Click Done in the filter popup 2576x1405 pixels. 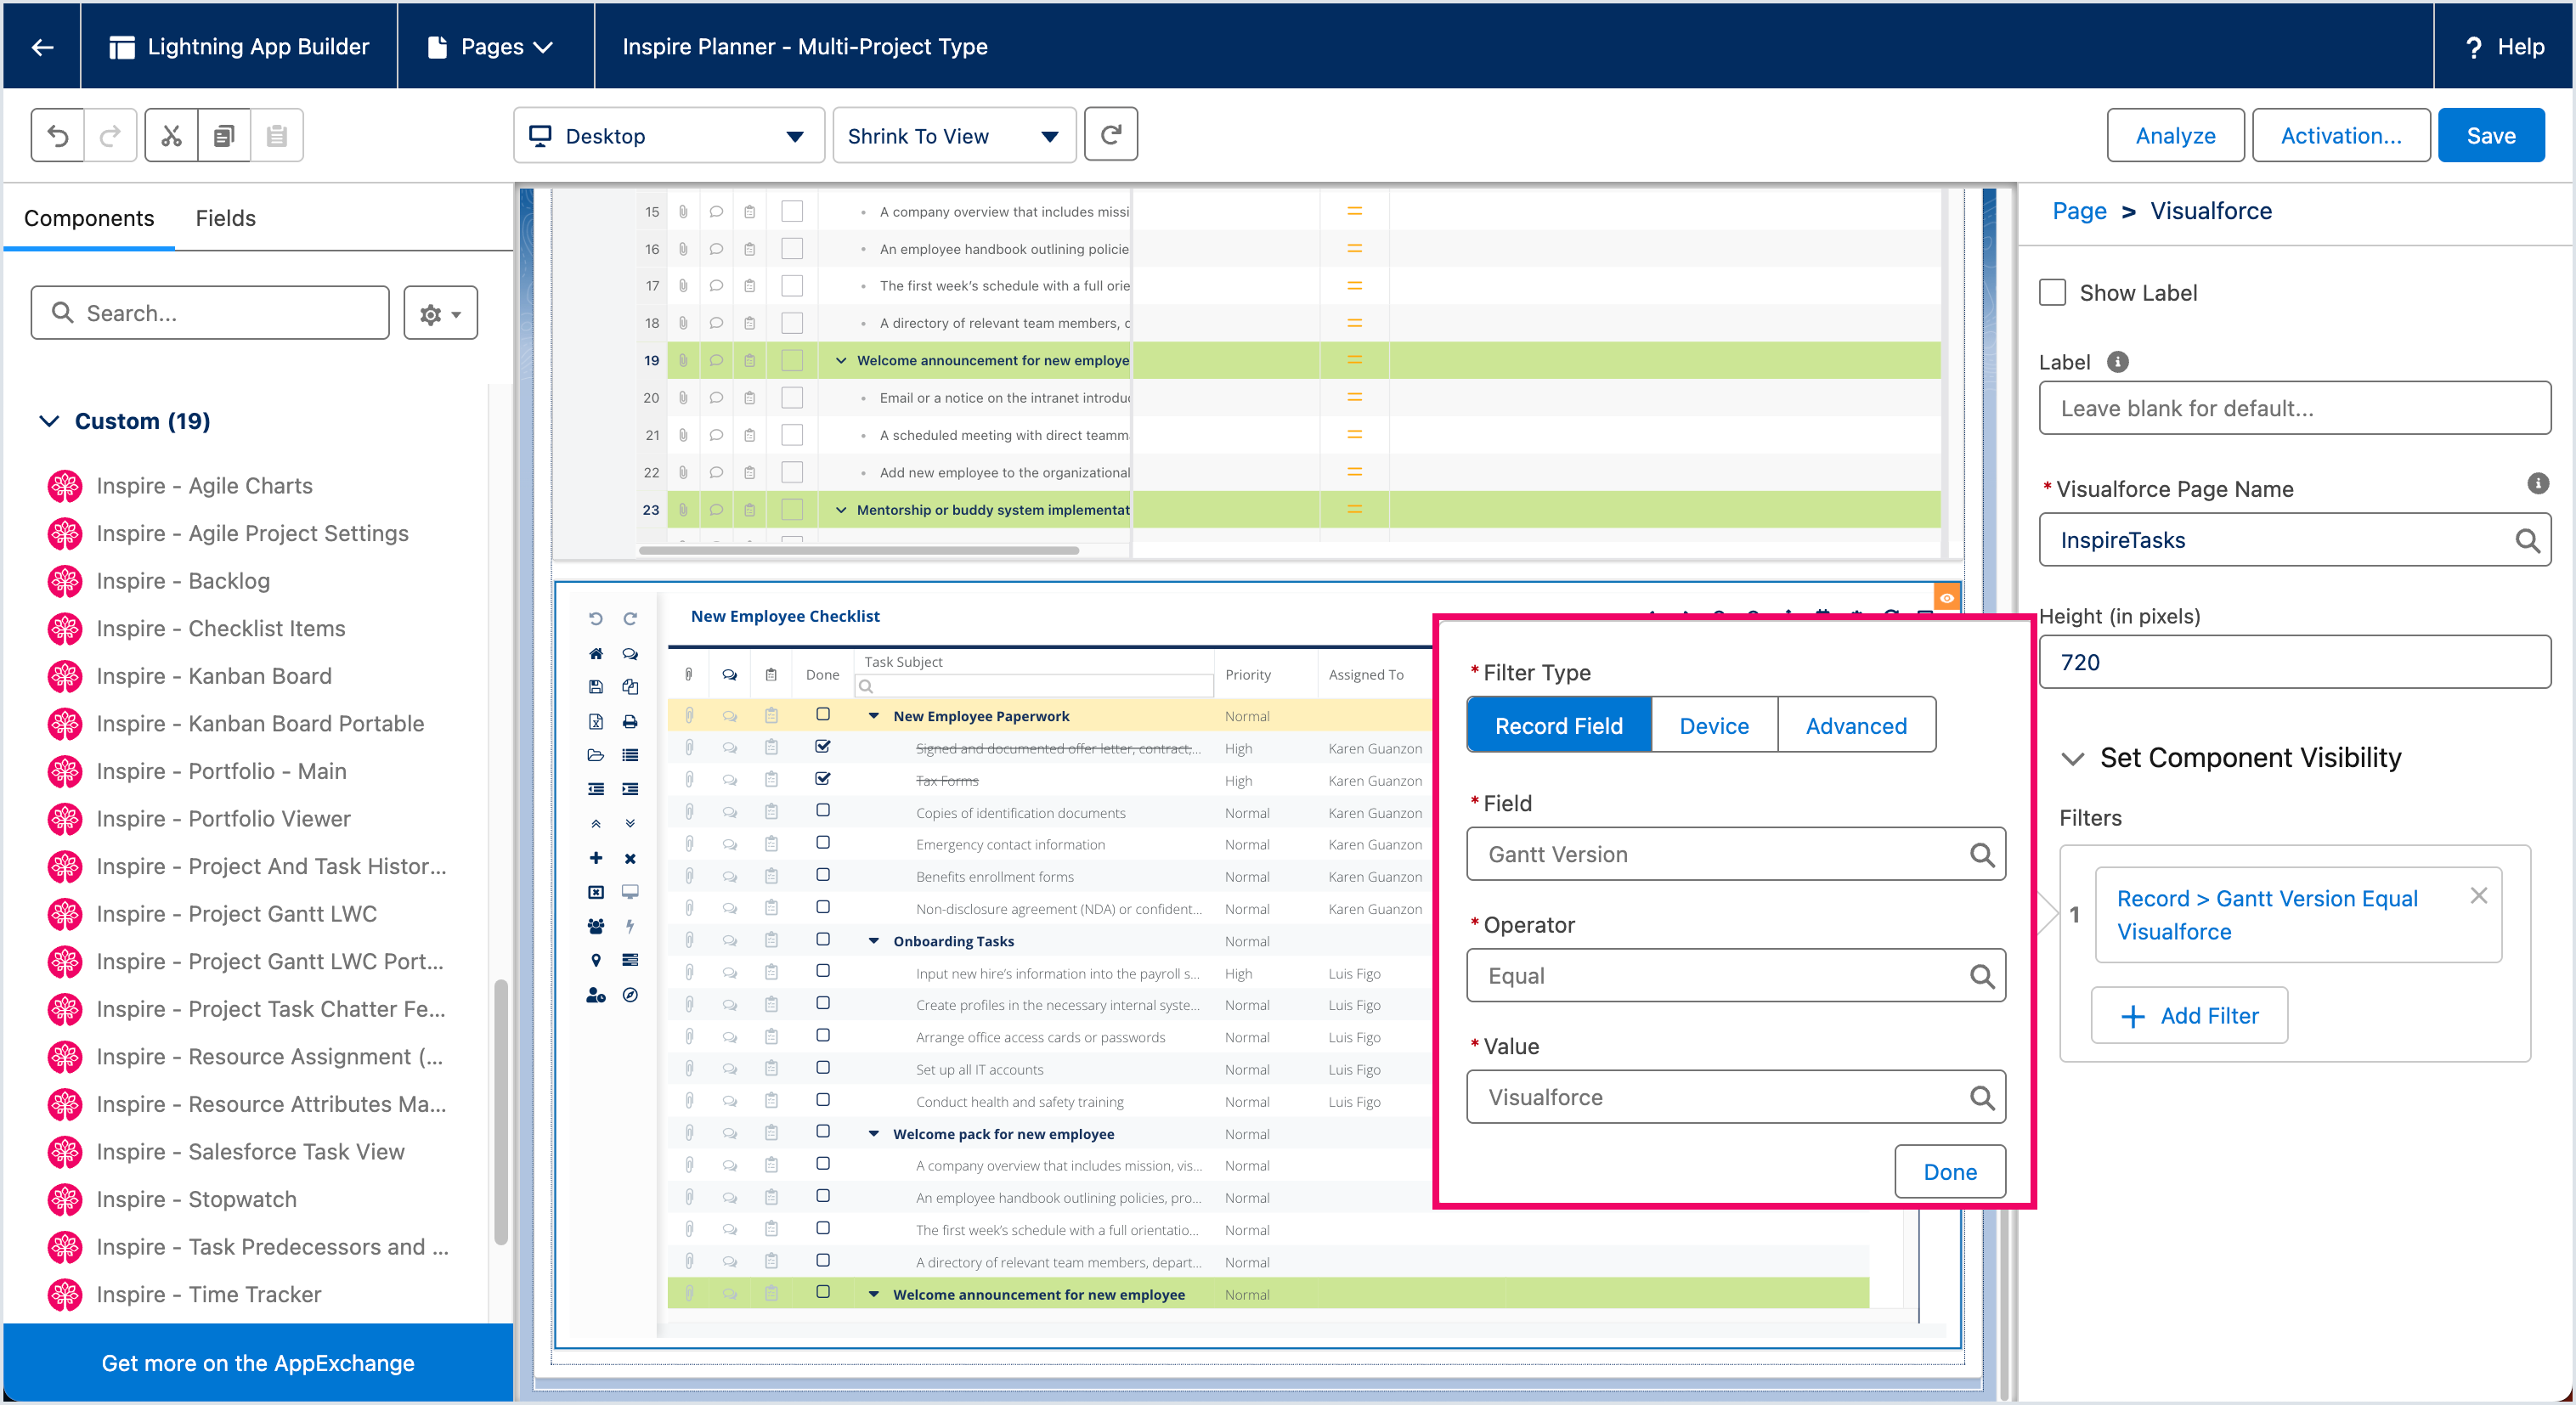1949,1171
